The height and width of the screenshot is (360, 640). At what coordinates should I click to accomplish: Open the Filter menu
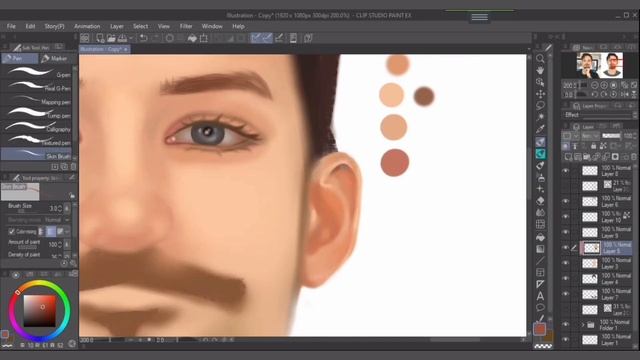pyautogui.click(x=186, y=26)
